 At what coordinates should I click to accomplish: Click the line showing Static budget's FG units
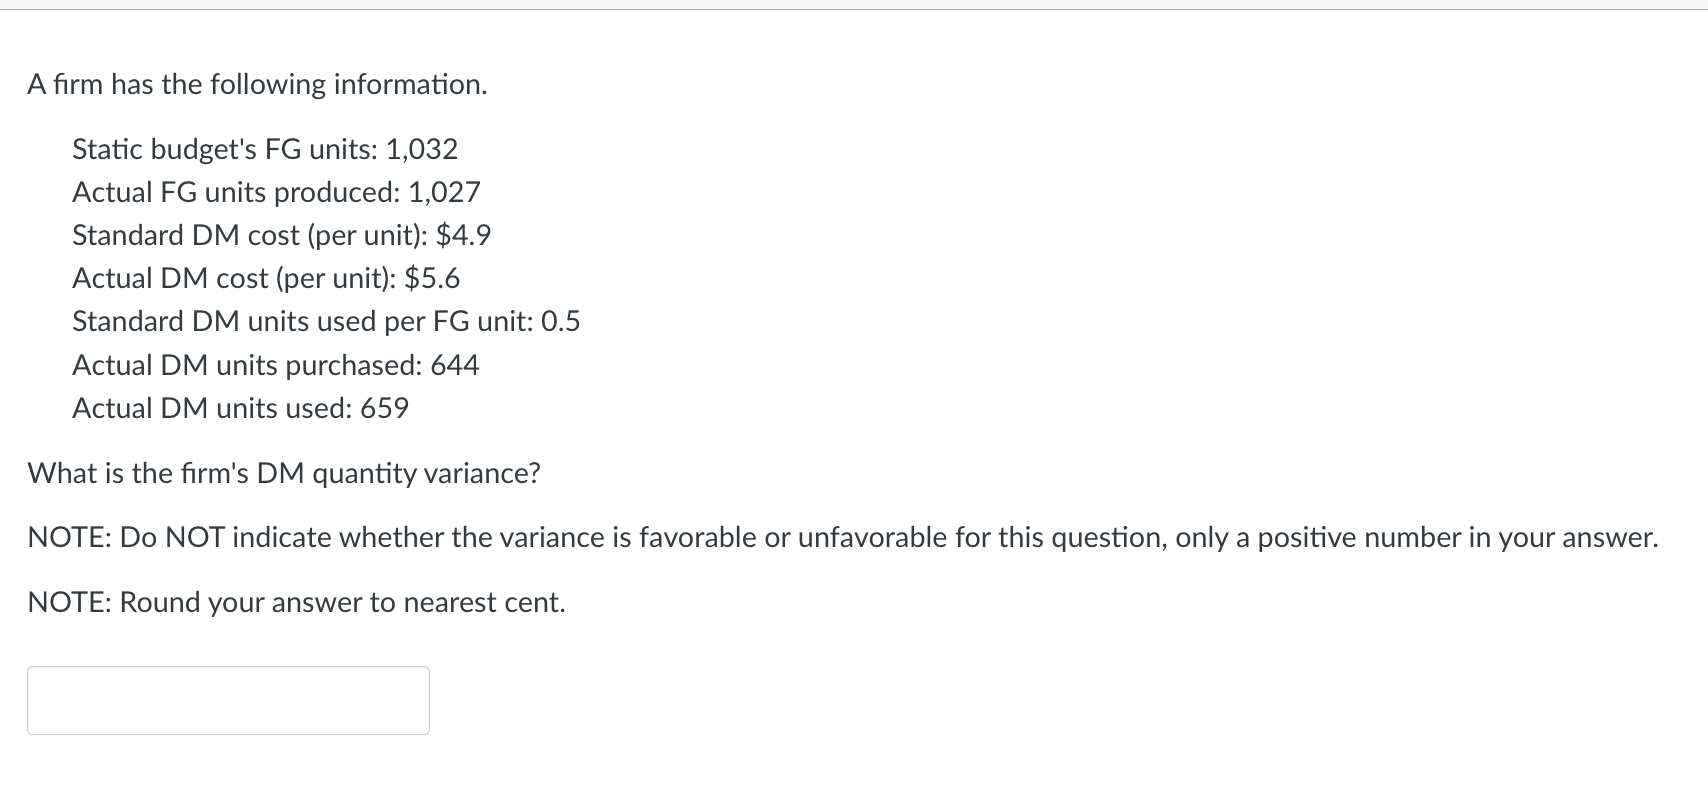[x=265, y=149]
